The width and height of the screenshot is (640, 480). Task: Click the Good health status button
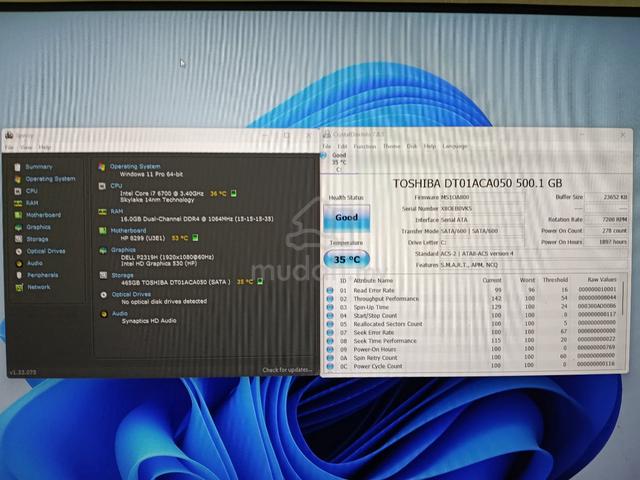click(x=347, y=218)
